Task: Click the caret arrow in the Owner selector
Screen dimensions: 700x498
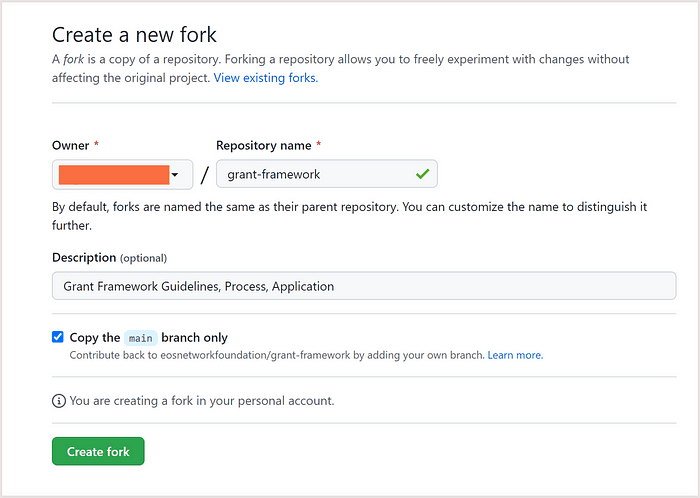Action: (x=176, y=175)
